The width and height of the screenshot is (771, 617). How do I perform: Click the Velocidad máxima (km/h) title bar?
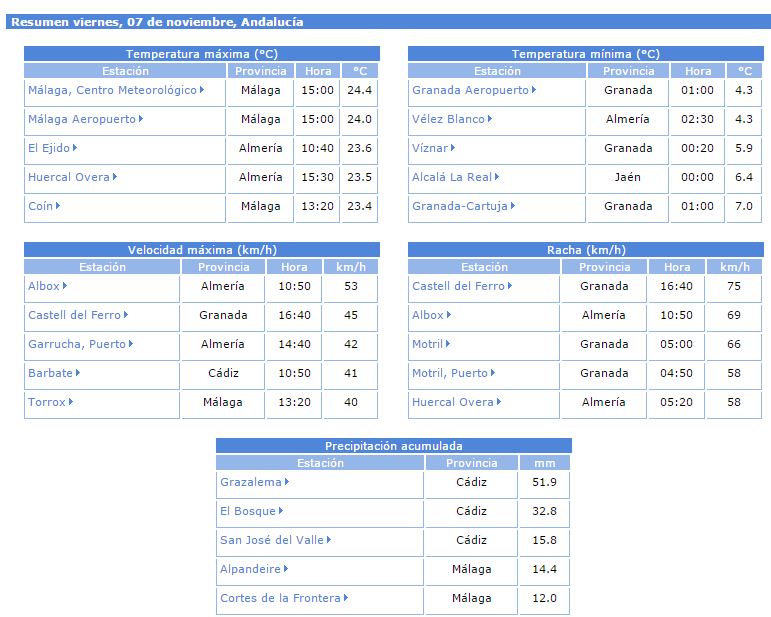(x=202, y=250)
